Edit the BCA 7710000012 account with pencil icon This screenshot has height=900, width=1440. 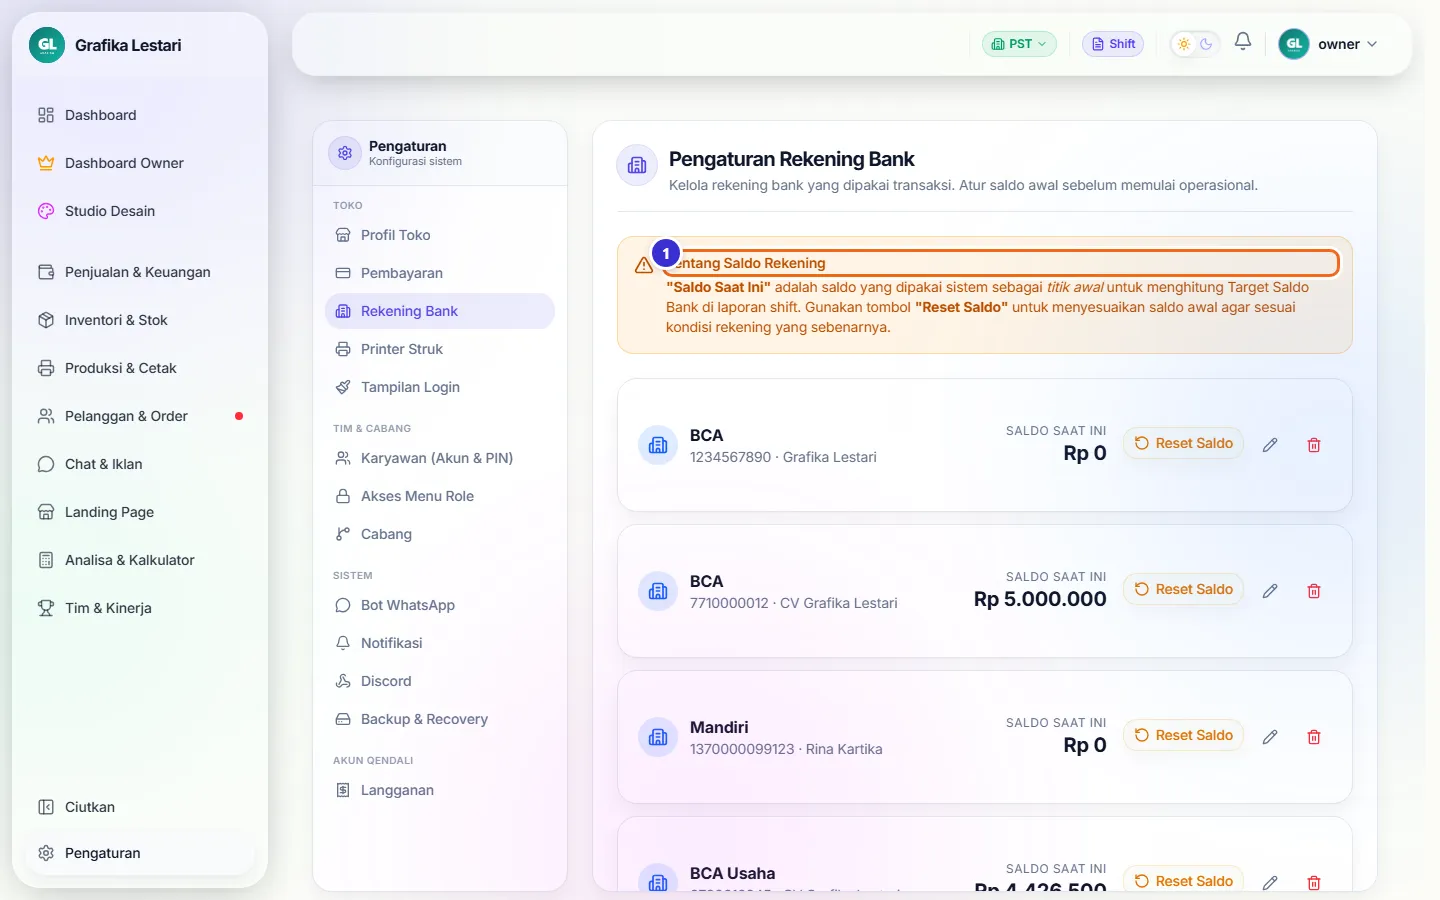pyautogui.click(x=1270, y=591)
